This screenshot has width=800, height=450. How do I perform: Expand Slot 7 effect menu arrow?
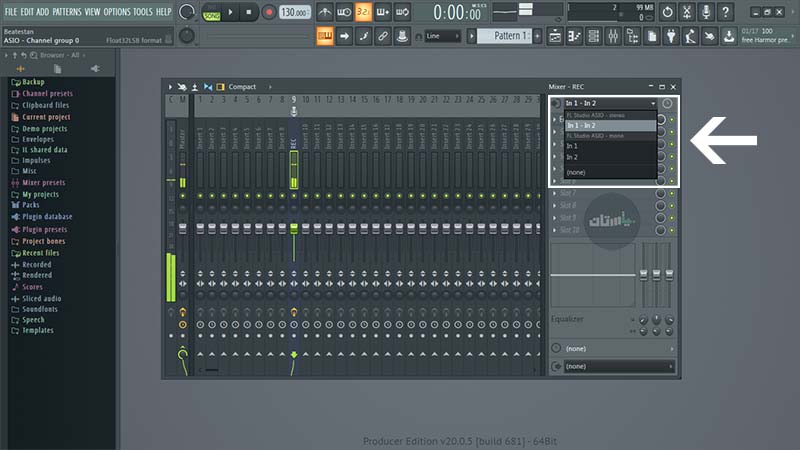point(555,193)
